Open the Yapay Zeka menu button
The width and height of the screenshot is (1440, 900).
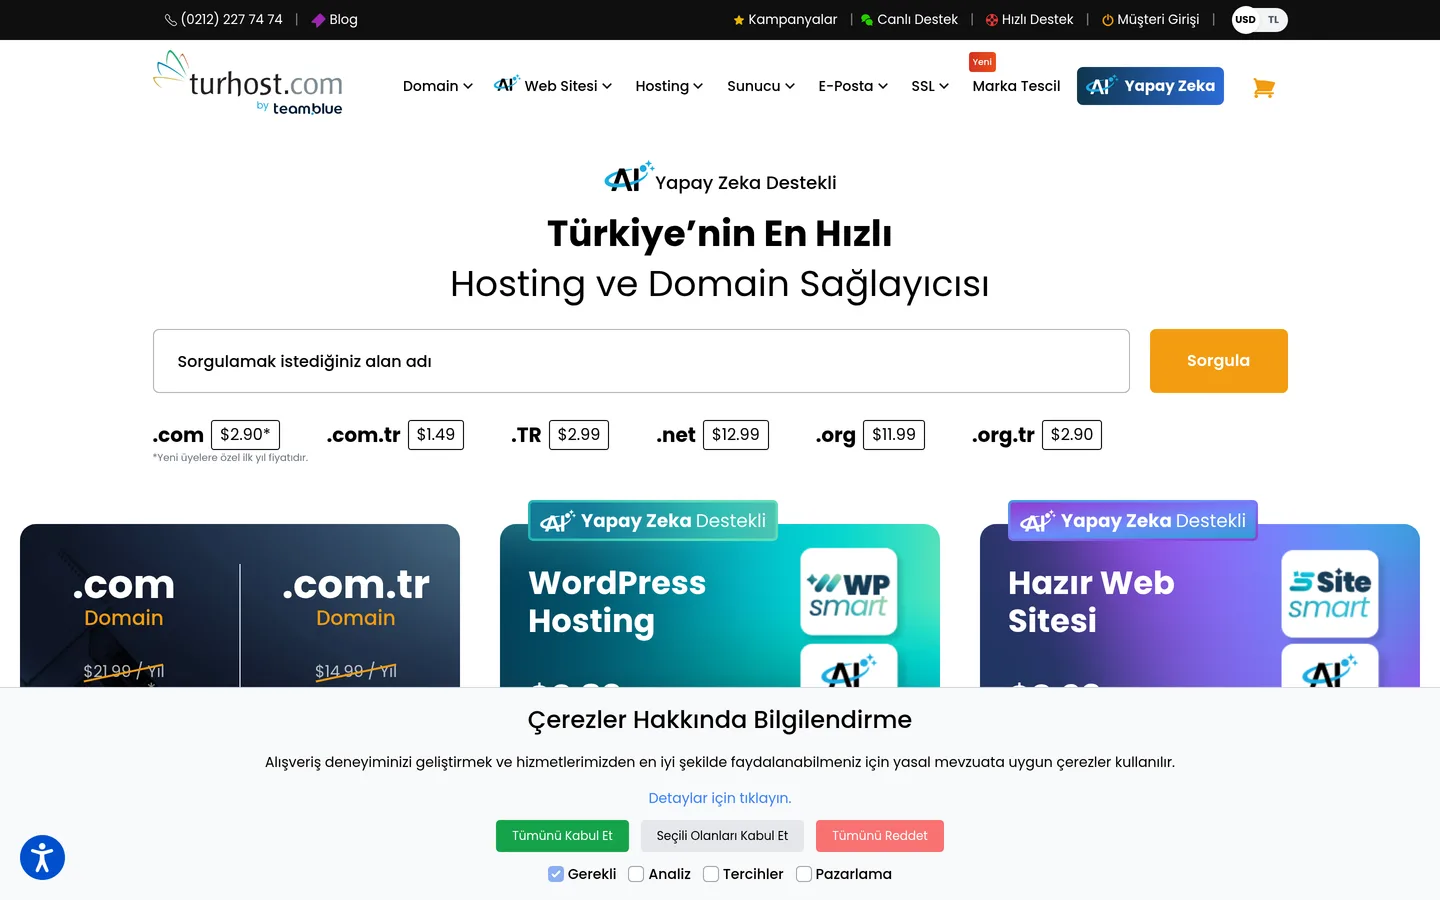pyautogui.click(x=1150, y=86)
